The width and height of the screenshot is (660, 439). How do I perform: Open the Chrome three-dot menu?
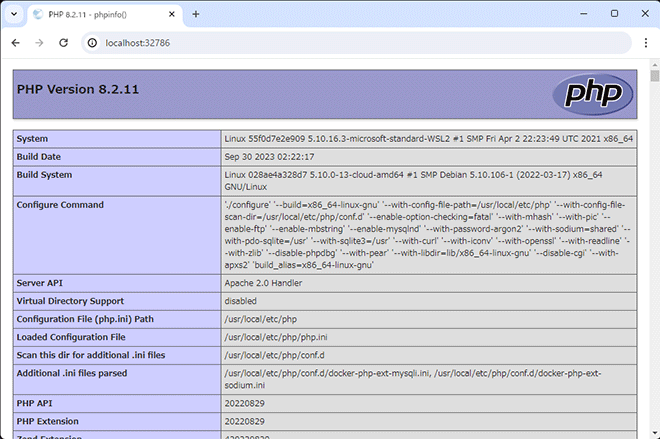(x=646, y=43)
